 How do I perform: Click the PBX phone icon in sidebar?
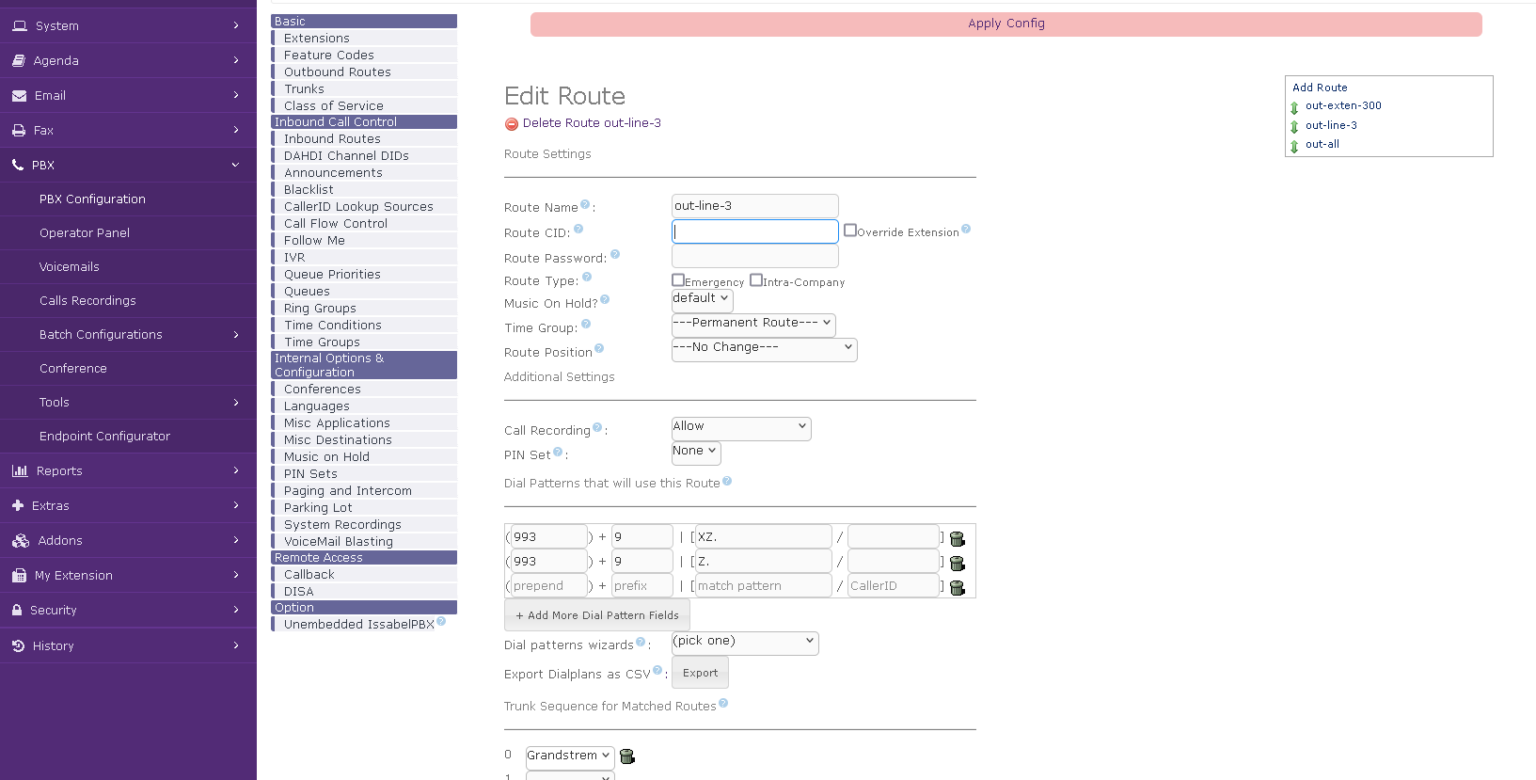(x=18, y=165)
